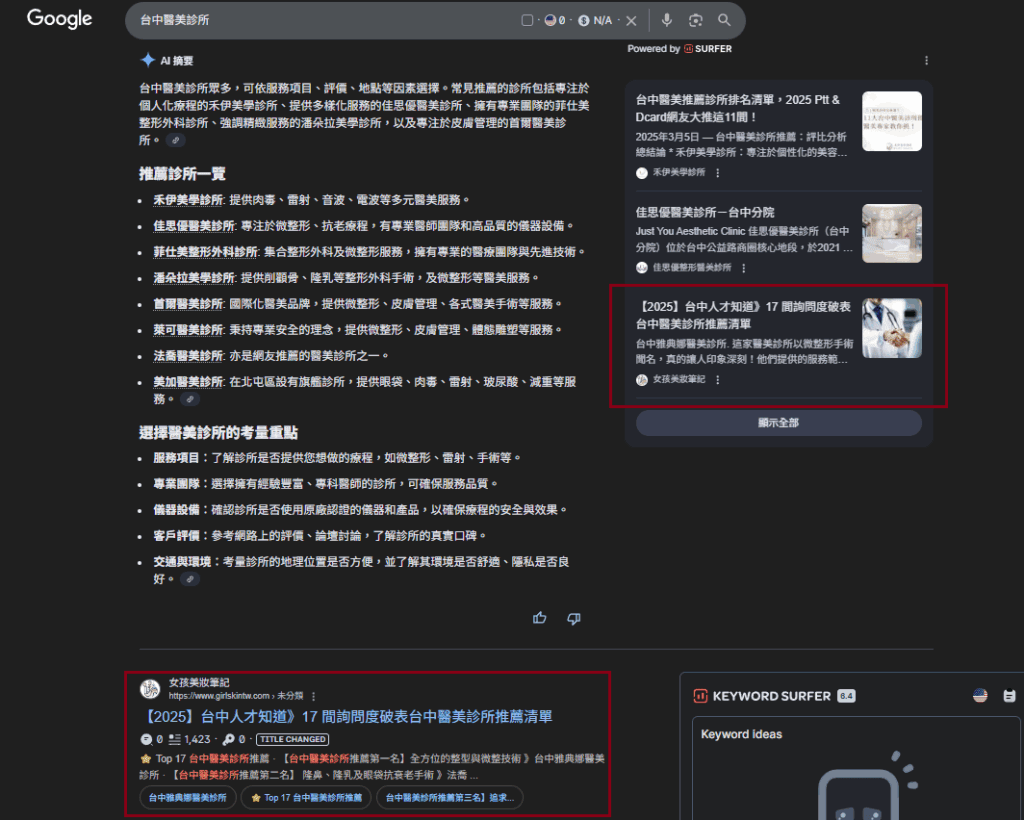Image resolution: width=1024 pixels, height=820 pixels.
Task: Open sitelink chip 台中雅典娜醫美診所
Action: tap(187, 798)
